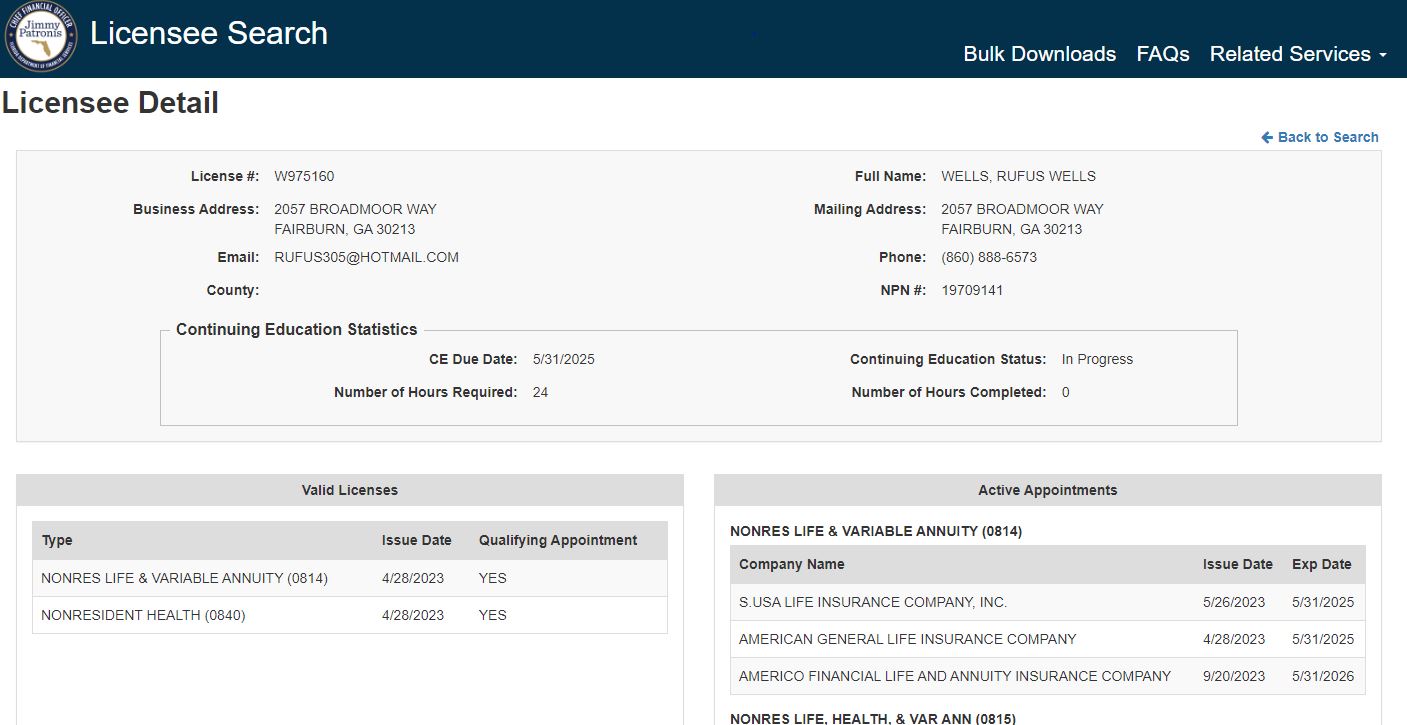This screenshot has width=1407, height=725.
Task: Open the Related Services dropdown
Action: coord(1297,54)
